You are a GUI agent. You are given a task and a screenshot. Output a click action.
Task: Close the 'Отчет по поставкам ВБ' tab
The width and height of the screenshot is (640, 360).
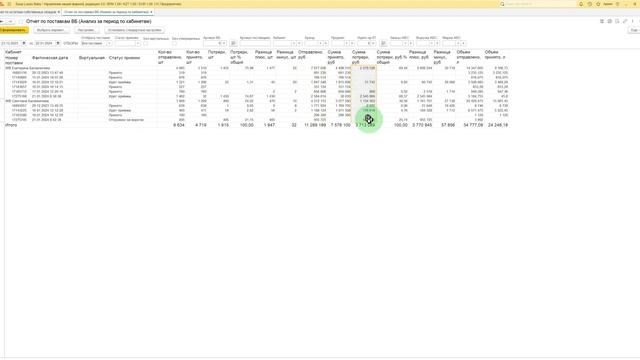151,12
